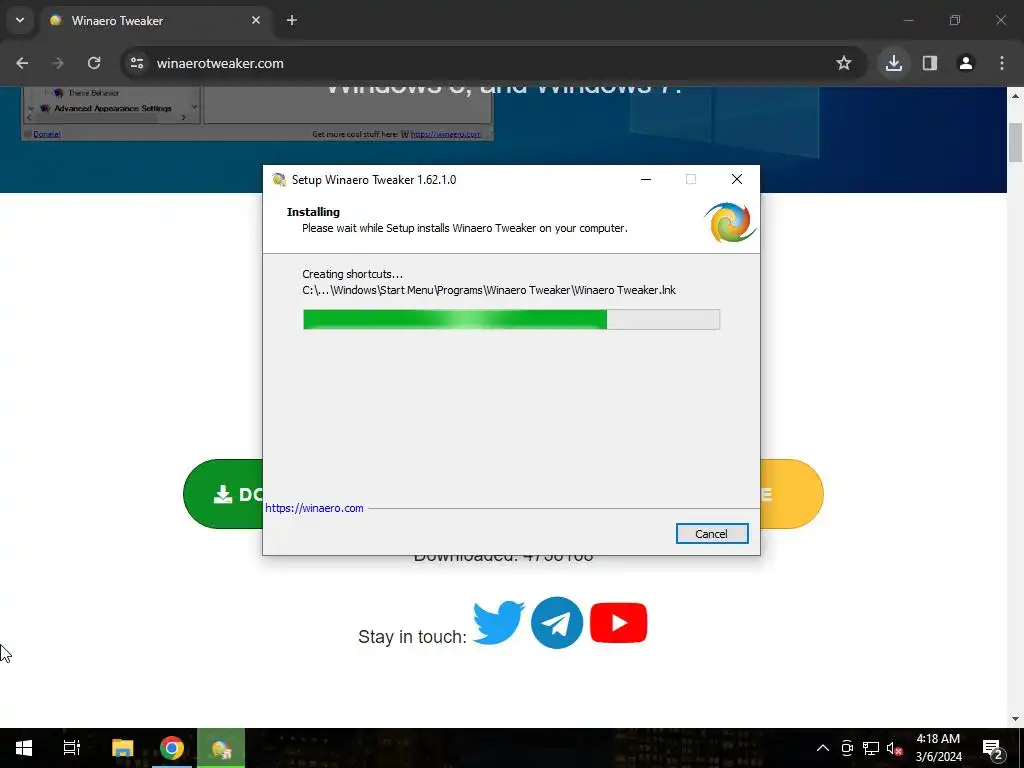This screenshot has width=1024, height=768.
Task: Click the Chrome forward arrow
Action: click(58, 63)
